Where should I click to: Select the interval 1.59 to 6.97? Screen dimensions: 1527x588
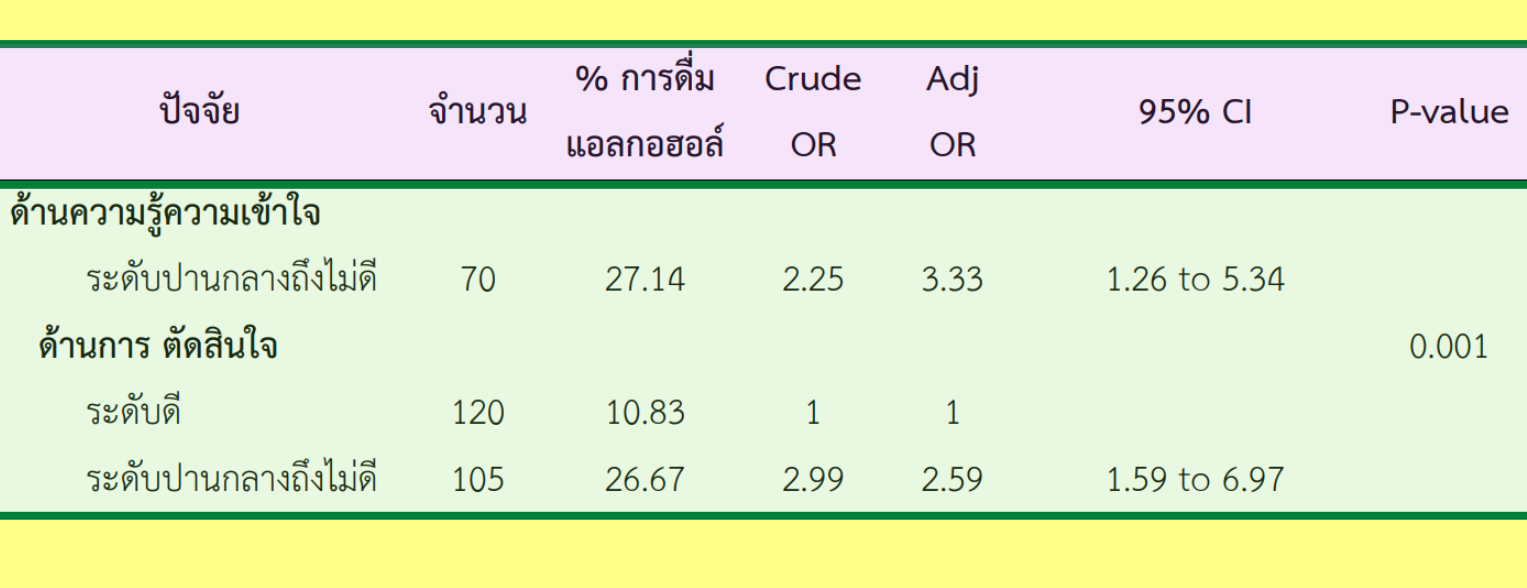[1195, 480]
